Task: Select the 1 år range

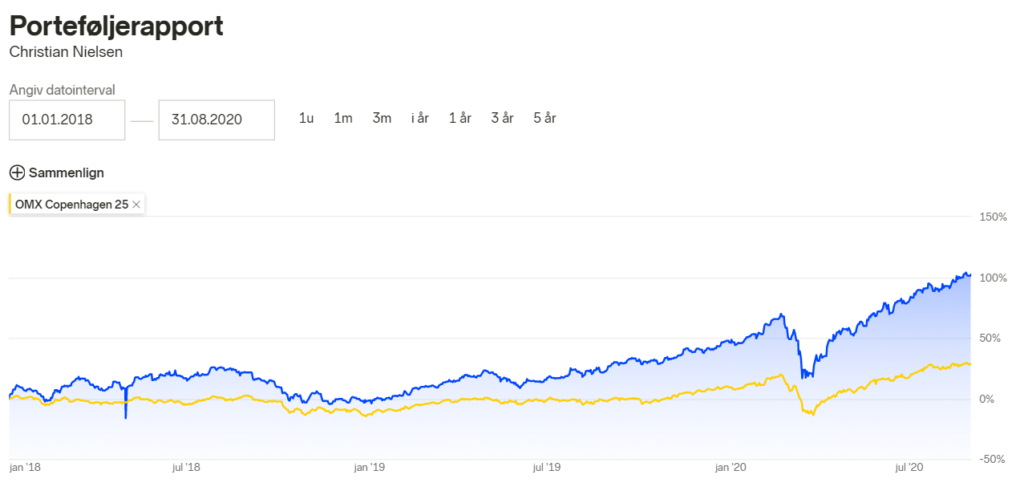Action: 460,119
